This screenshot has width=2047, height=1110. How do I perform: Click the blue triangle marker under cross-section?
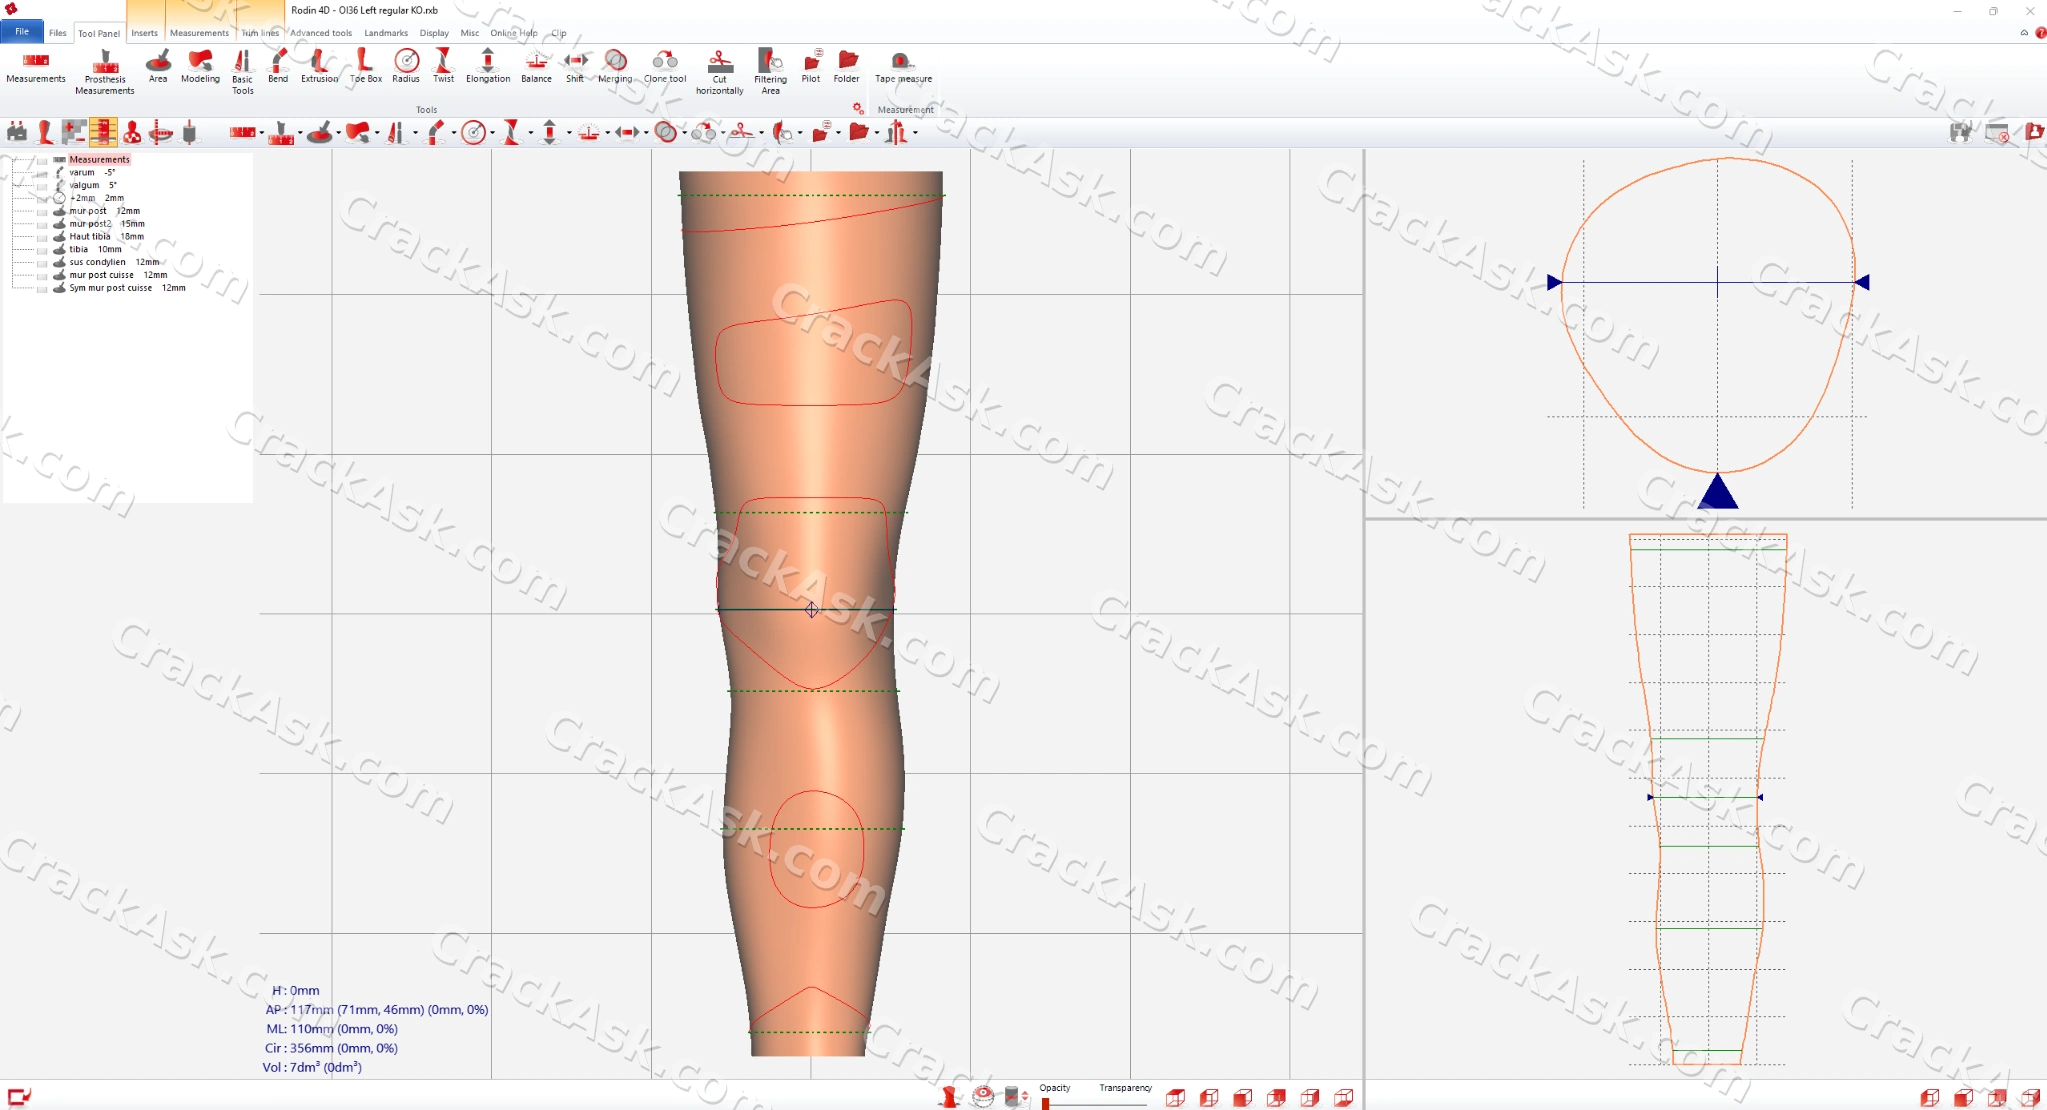coord(1718,491)
